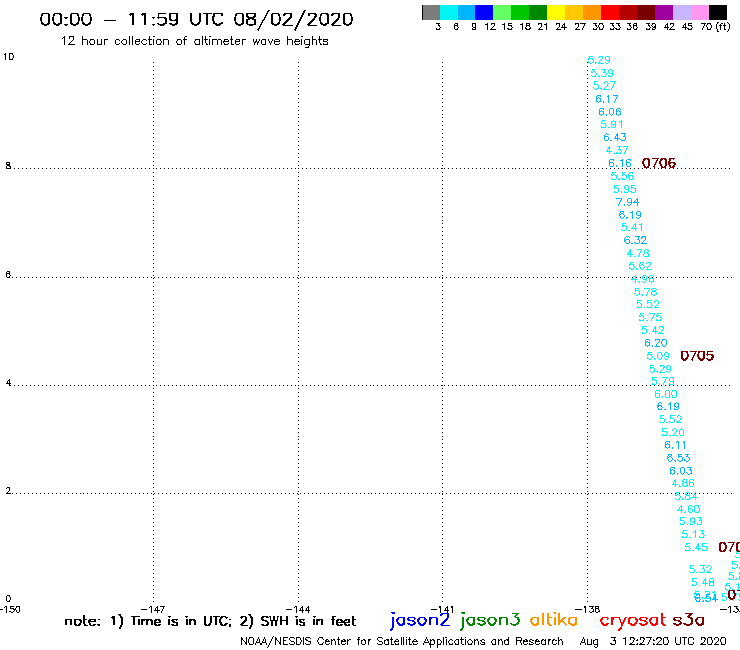The image size is (740, 650).
Task: Select the 0705 pass time marker
Action: (697, 356)
